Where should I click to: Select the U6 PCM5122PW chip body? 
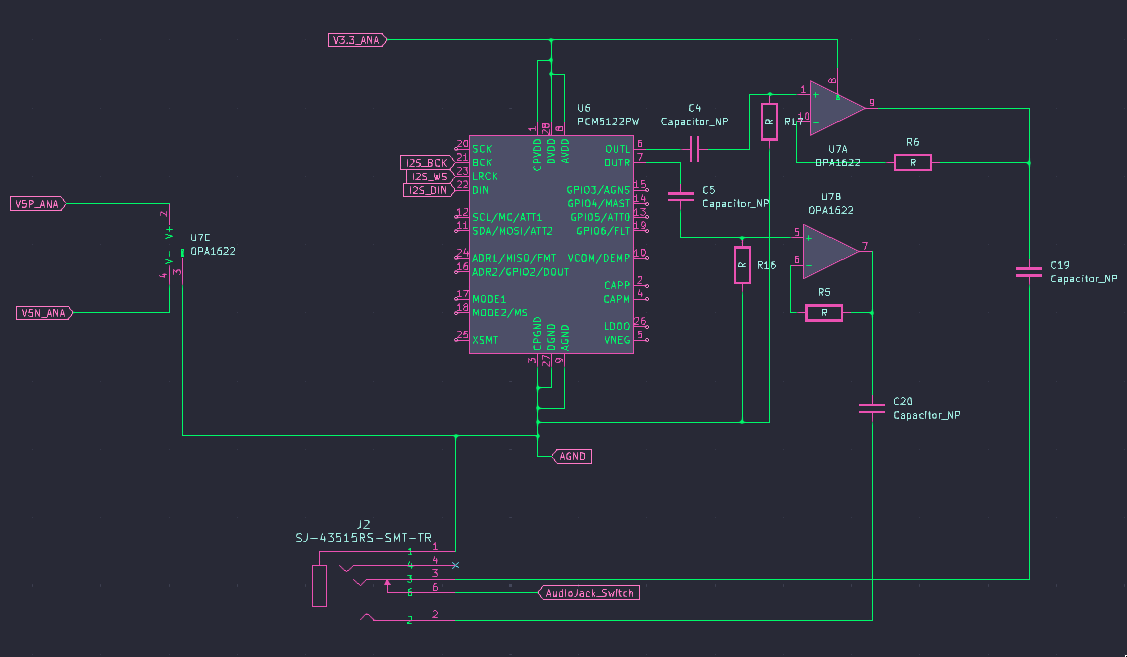point(551,244)
